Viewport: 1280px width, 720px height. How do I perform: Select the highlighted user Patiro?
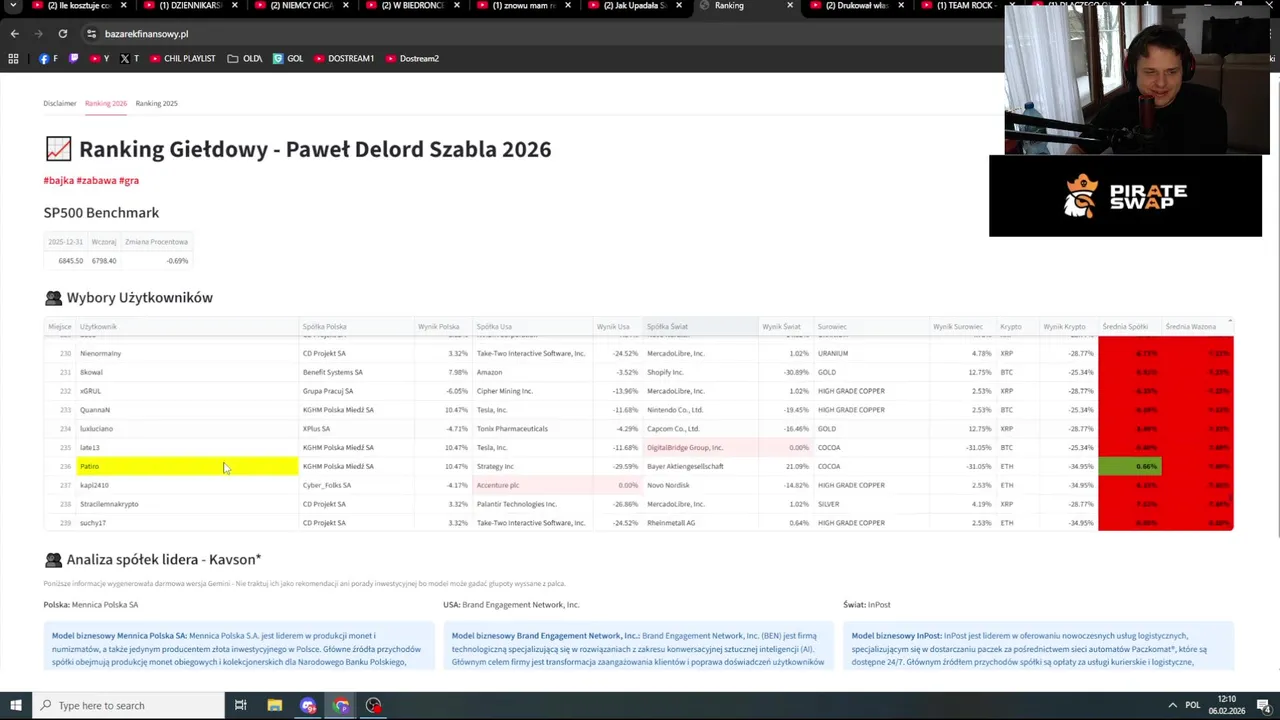point(188,466)
